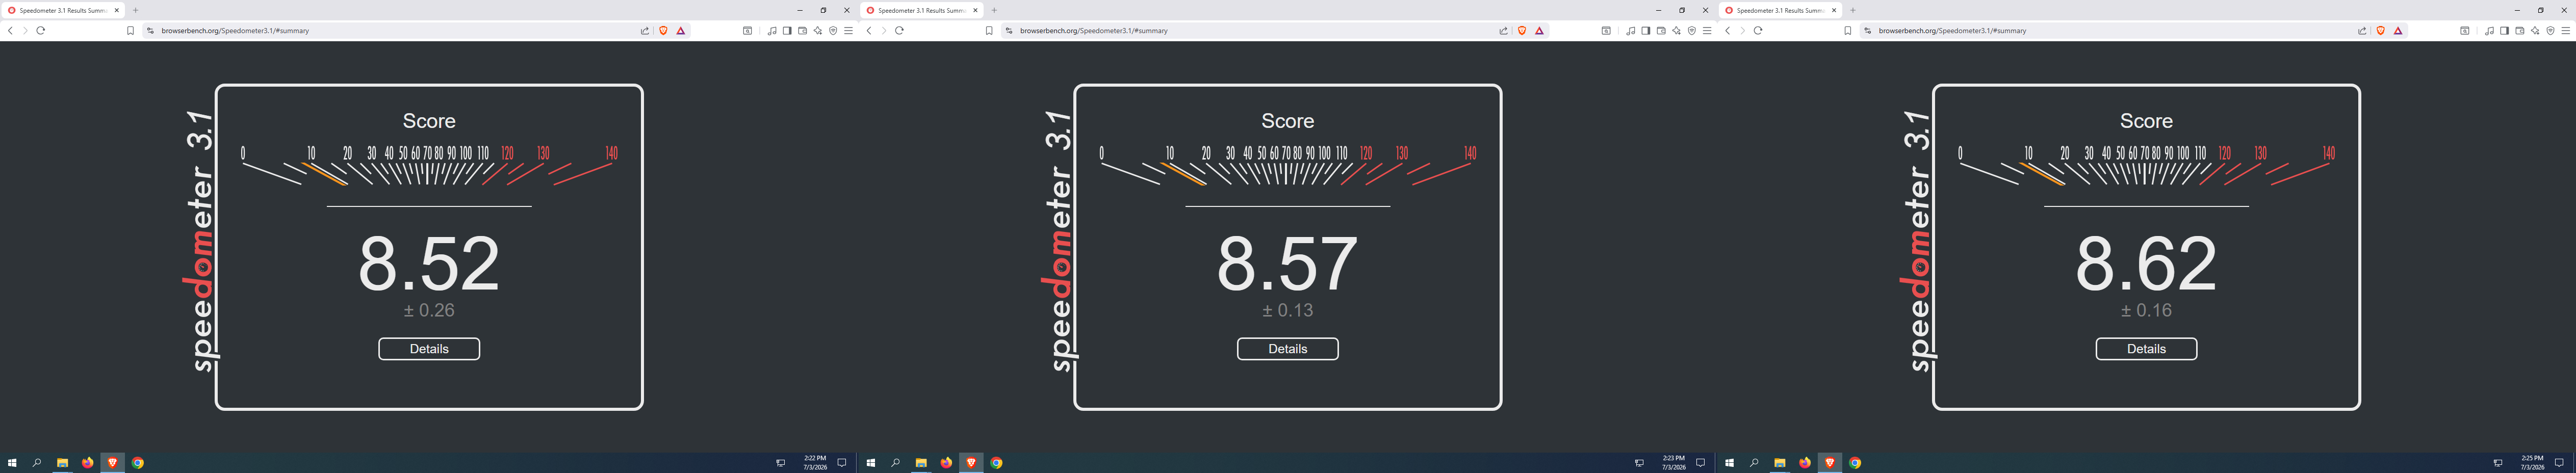
Task: Open Brave Wallet in the 8.57 window
Action: coord(1661,31)
